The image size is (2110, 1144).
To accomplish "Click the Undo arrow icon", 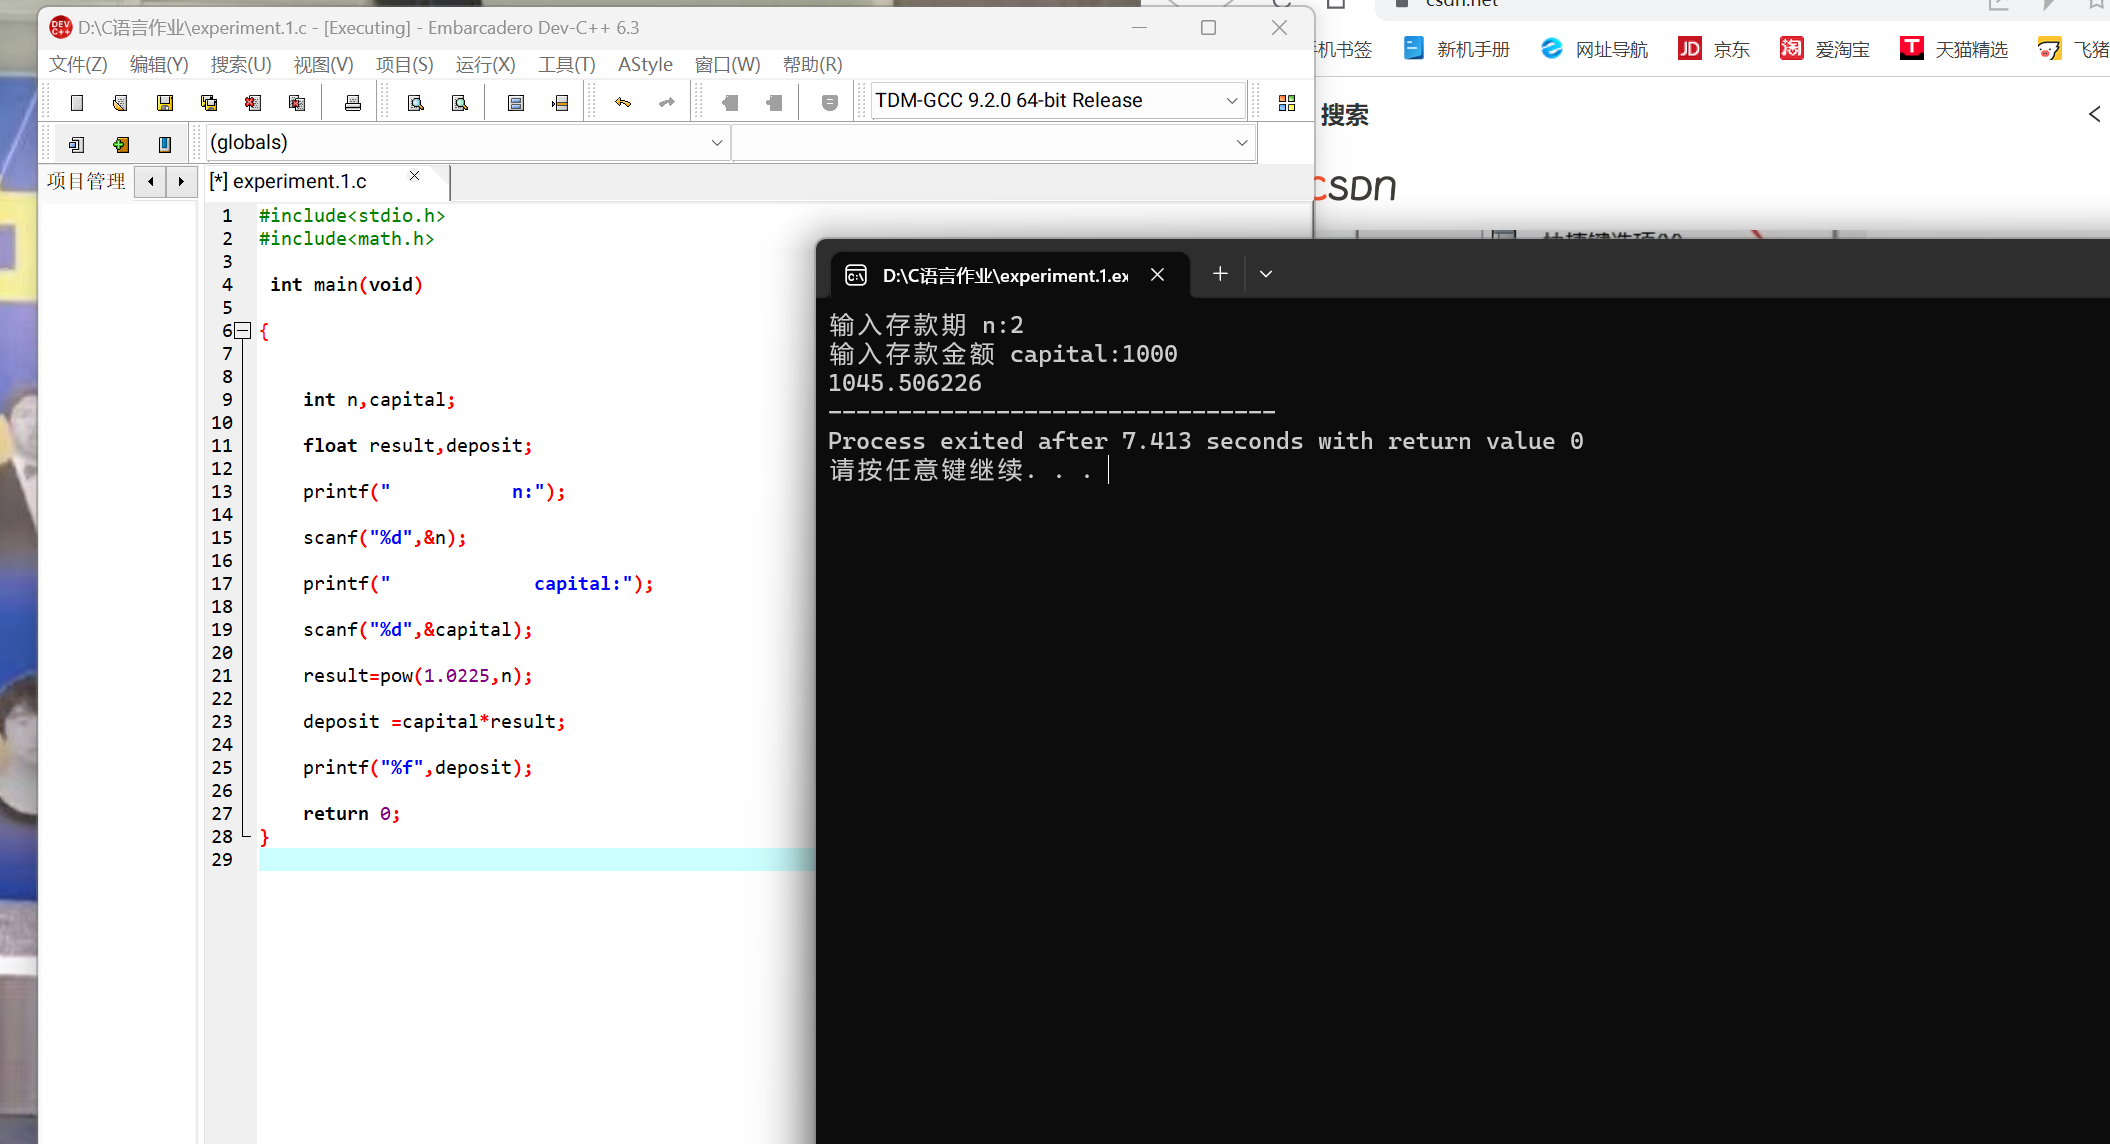I will [x=623, y=103].
